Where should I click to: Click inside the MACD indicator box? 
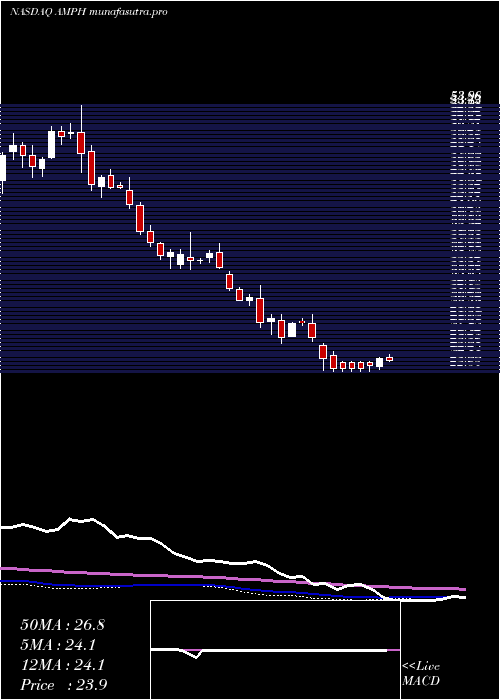275,650
